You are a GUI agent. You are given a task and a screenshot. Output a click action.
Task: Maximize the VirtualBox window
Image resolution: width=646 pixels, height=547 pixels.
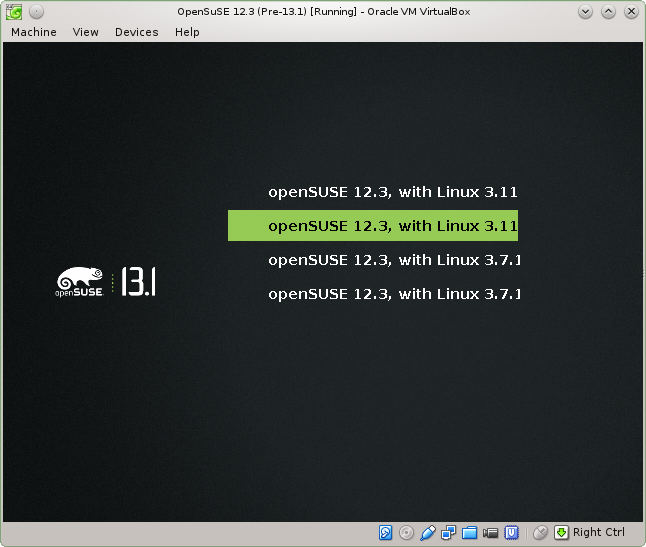pyautogui.click(x=608, y=12)
